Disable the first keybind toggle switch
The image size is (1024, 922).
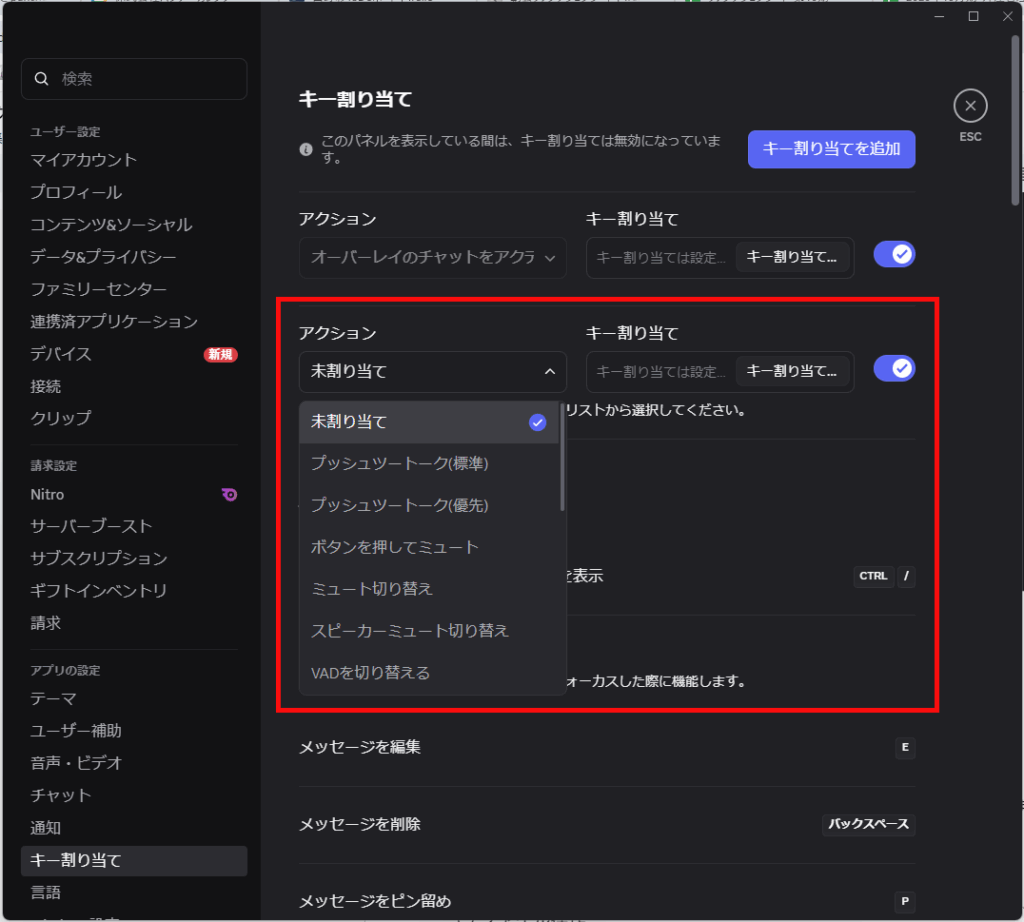point(894,255)
